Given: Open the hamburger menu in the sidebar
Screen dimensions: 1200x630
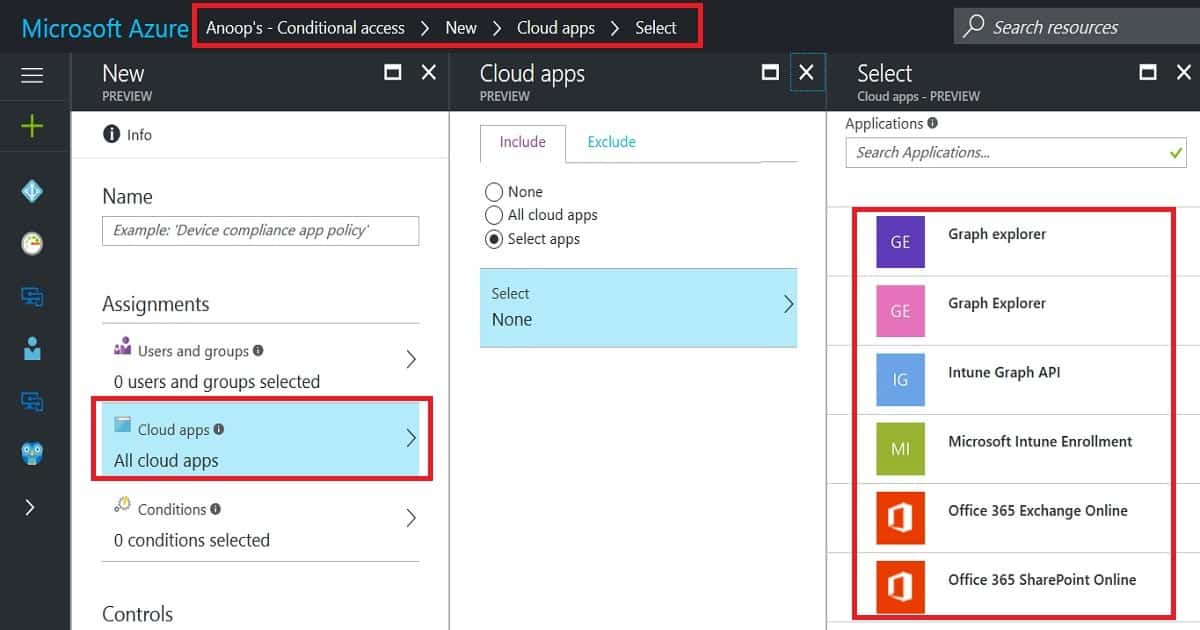Looking at the screenshot, I should [32, 76].
